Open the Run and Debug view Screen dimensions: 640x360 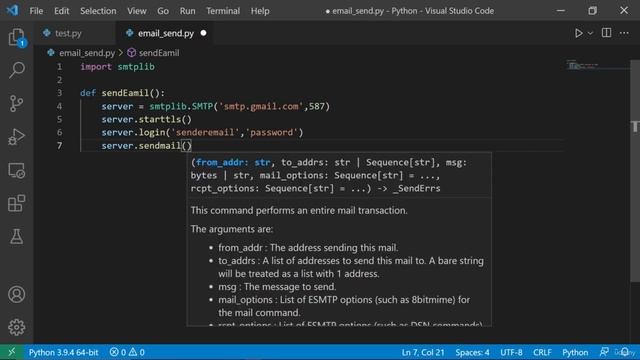click(x=16, y=137)
